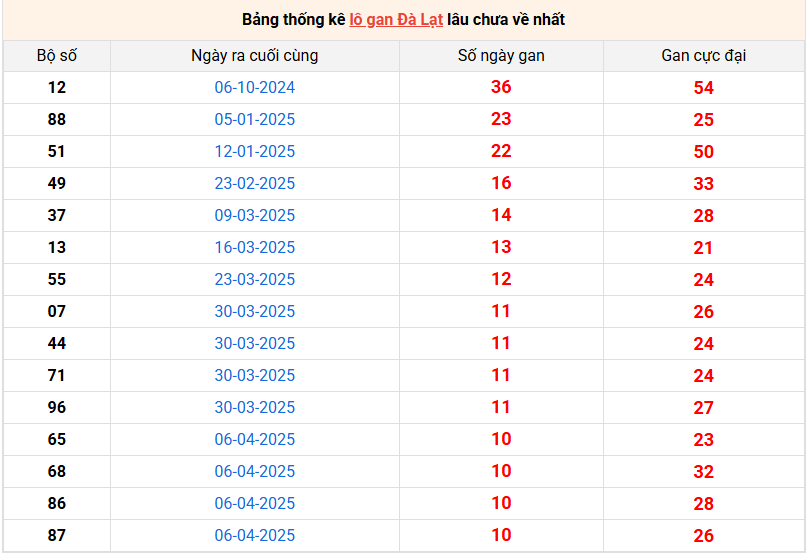Select the max gan value 50
Screen dimensions: 809x554
[704, 152]
